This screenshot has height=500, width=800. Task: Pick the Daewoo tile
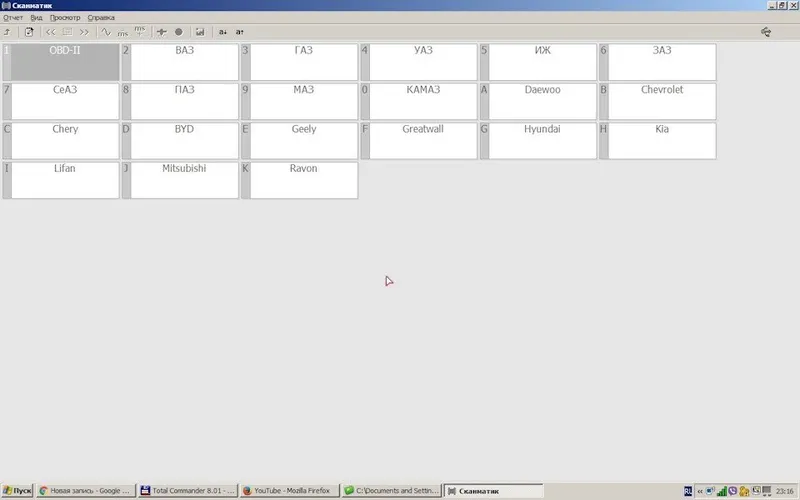coord(538,102)
